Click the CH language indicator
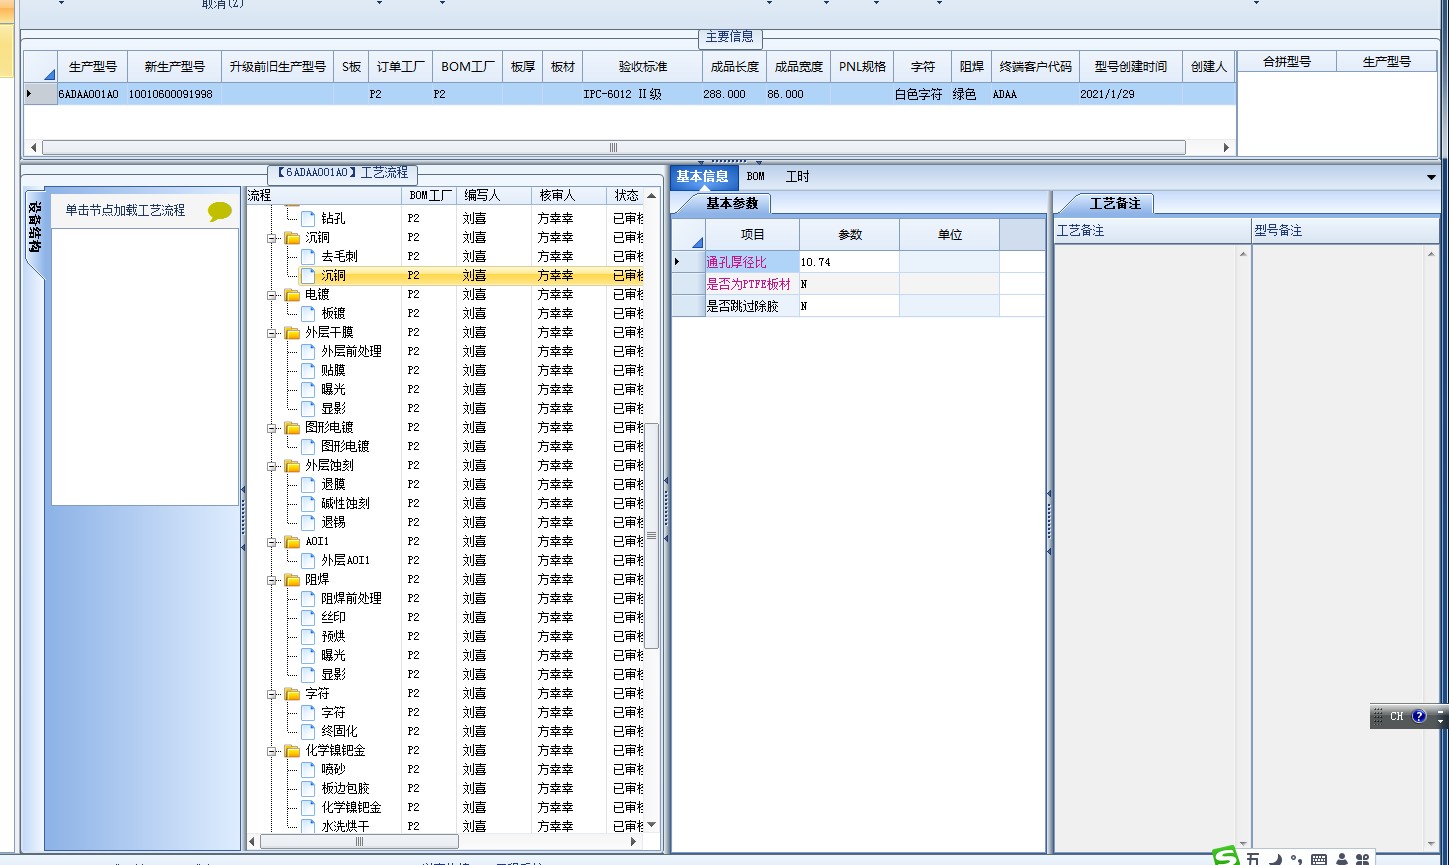The height and width of the screenshot is (865, 1449). click(1396, 716)
